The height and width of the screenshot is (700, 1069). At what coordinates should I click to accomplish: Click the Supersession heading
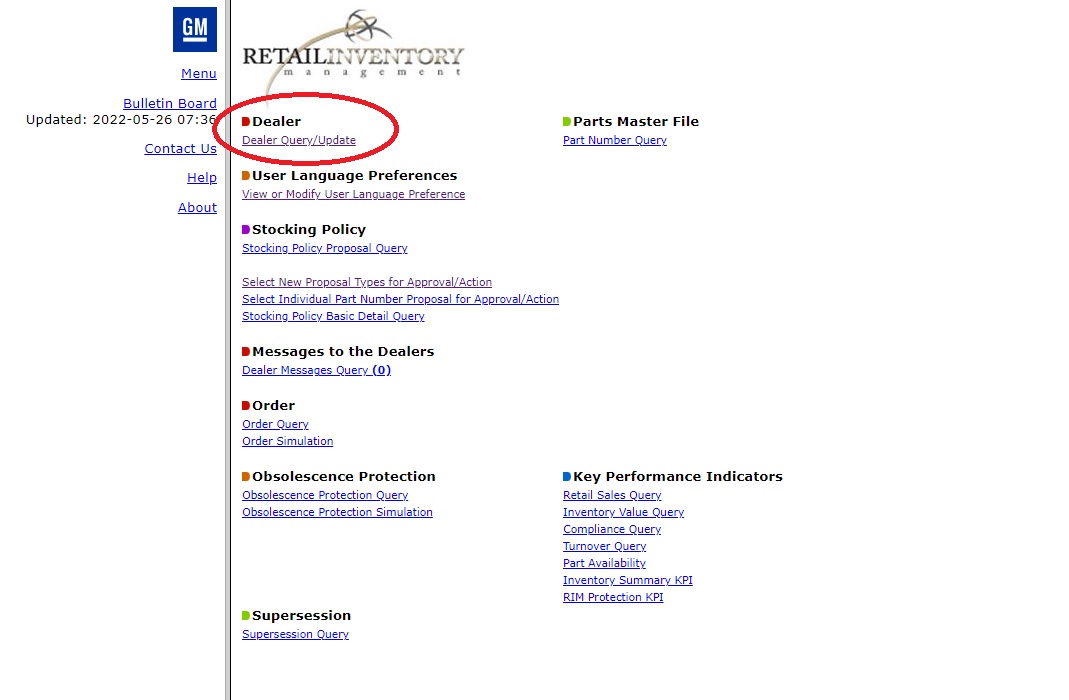click(301, 615)
